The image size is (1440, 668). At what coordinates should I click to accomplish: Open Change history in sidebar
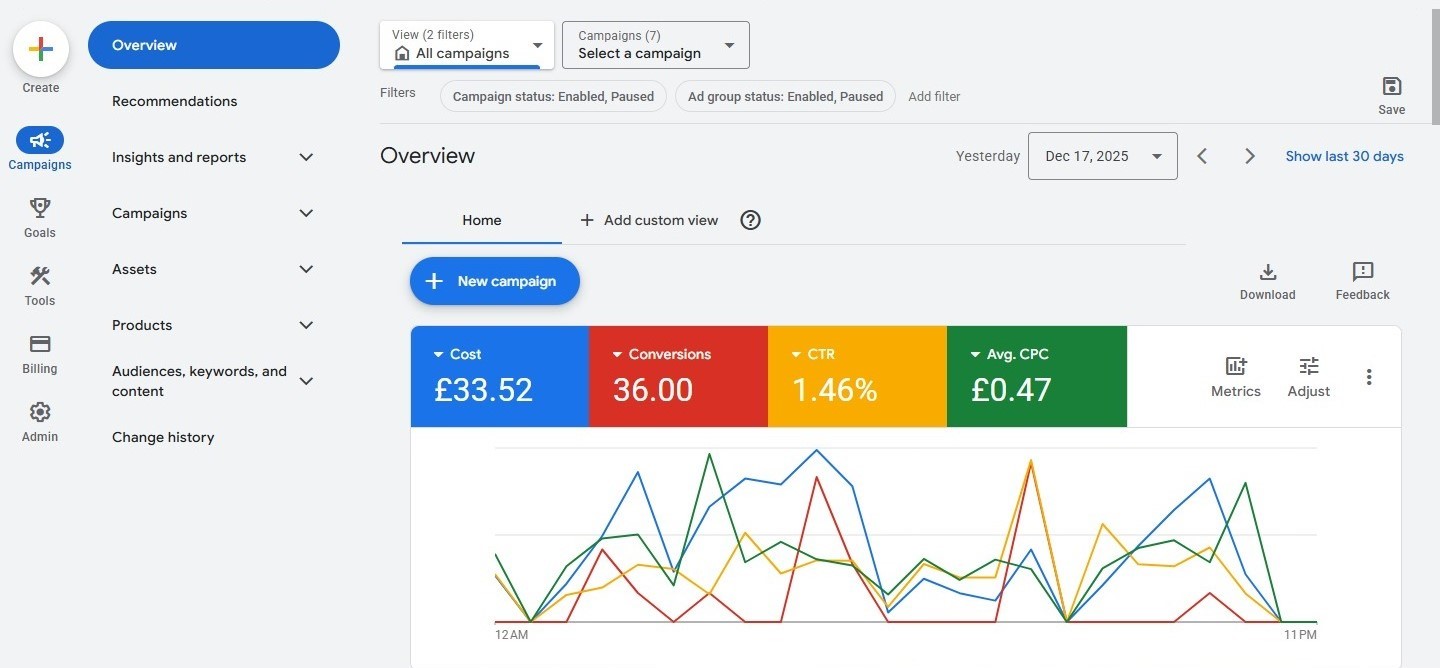pos(163,437)
